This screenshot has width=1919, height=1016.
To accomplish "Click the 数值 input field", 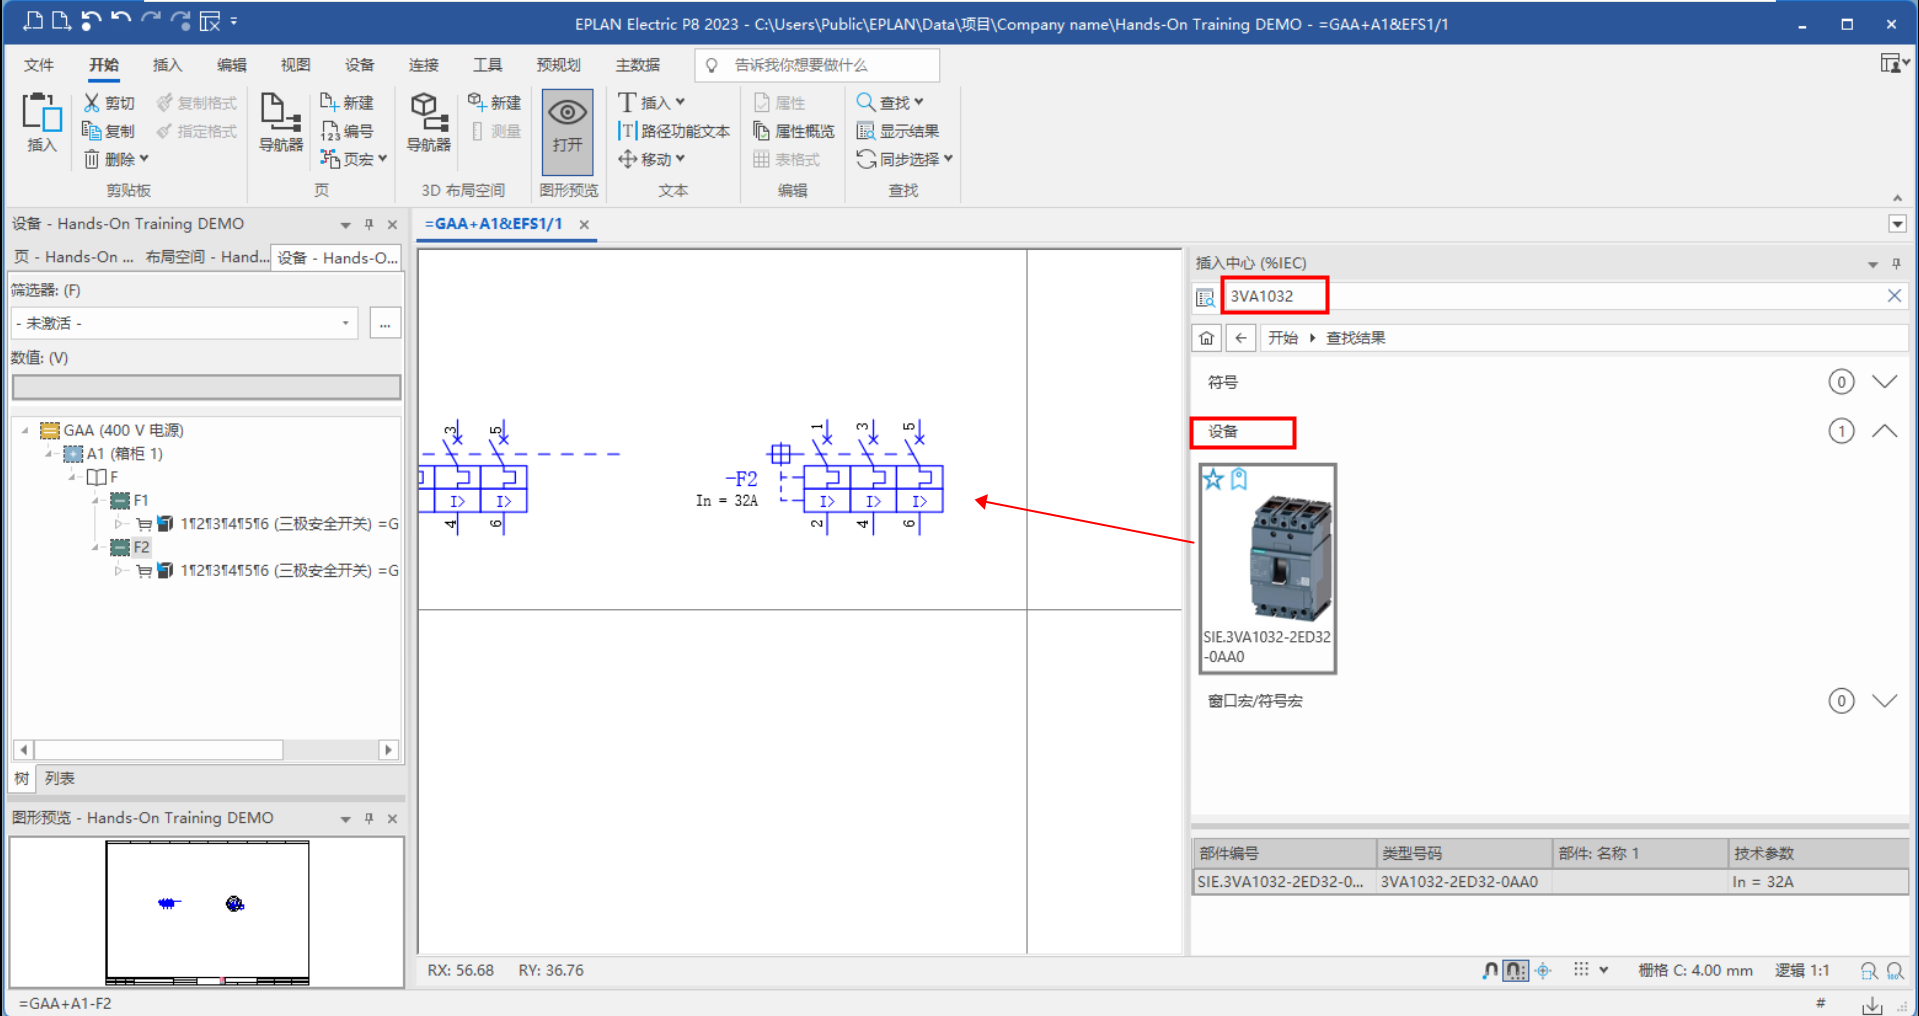I will click(x=206, y=387).
